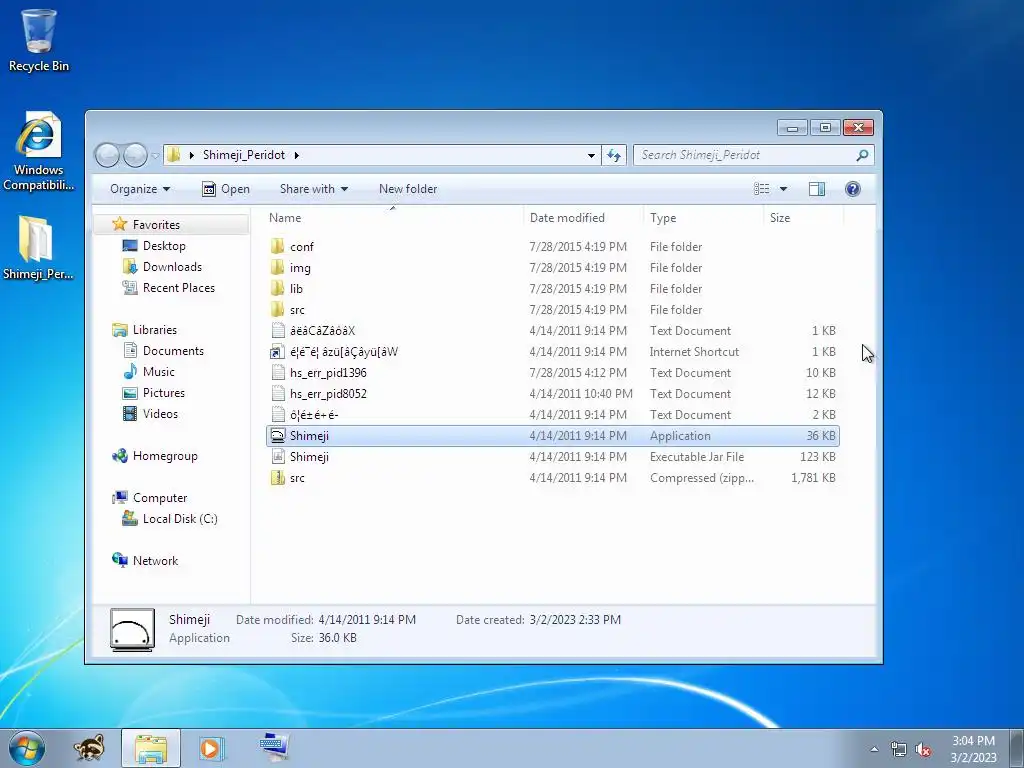Viewport: 1024px width, 768px height.
Task: Go to Desktop in the navigation pane
Action: (164, 246)
